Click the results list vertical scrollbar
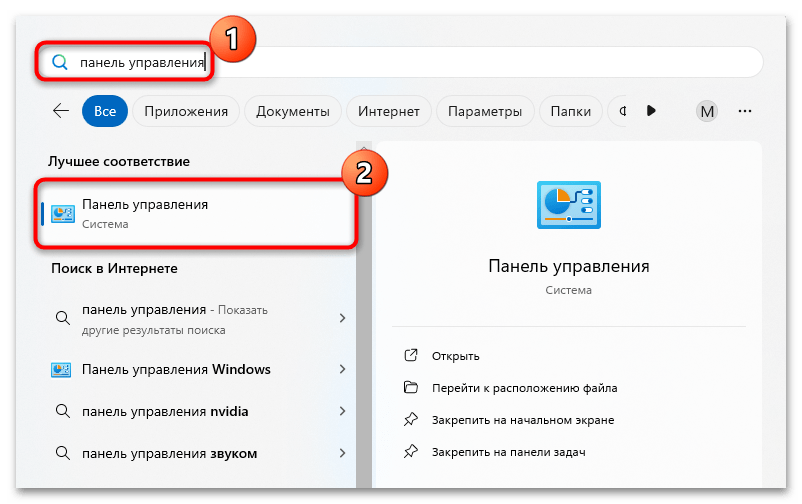The height and width of the screenshot is (504, 802). (364, 315)
